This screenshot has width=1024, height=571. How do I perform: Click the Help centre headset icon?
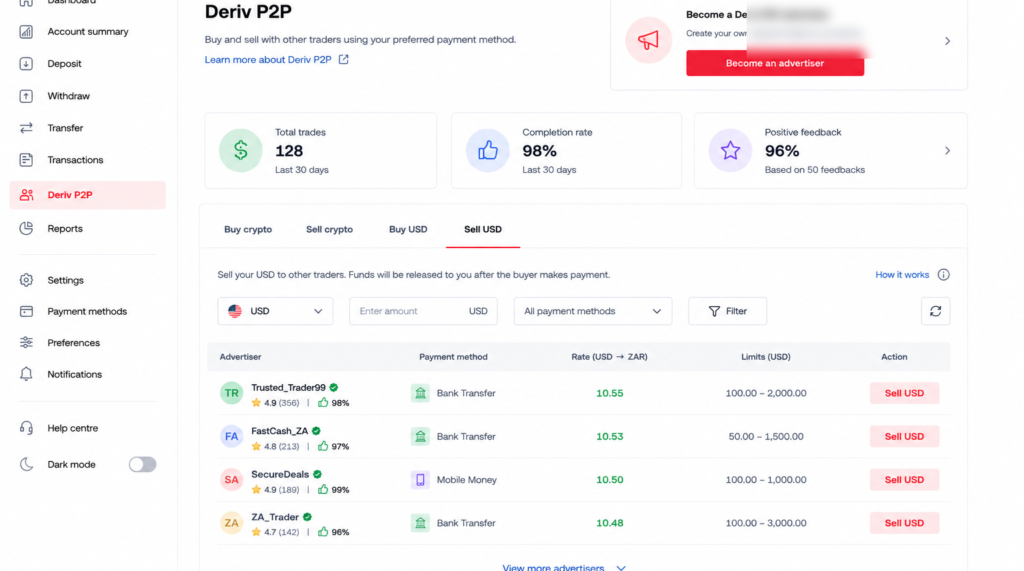[26, 428]
